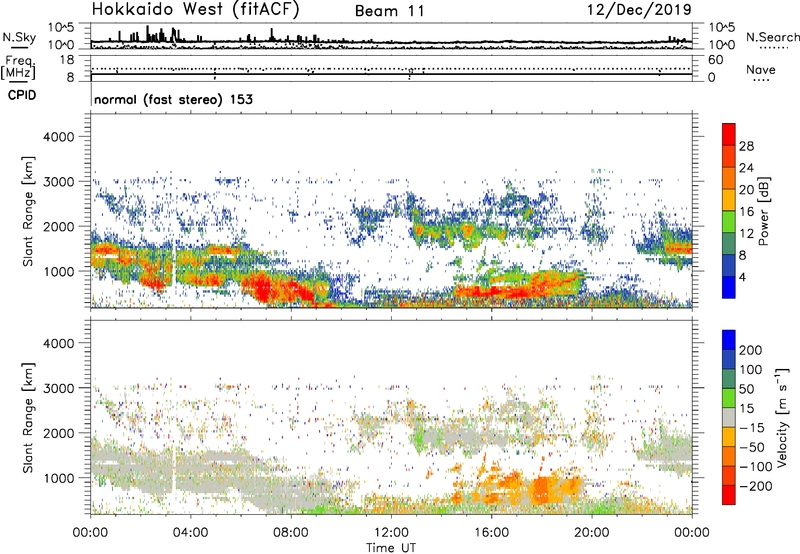This screenshot has width=800, height=554.
Task: Click the noise time-series panel
Action: click(x=391, y=36)
